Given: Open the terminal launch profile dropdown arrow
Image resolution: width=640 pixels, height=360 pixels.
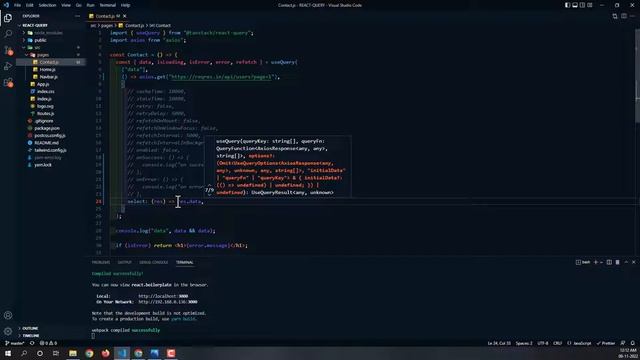Looking at the screenshot, I should click(x=601, y=262).
